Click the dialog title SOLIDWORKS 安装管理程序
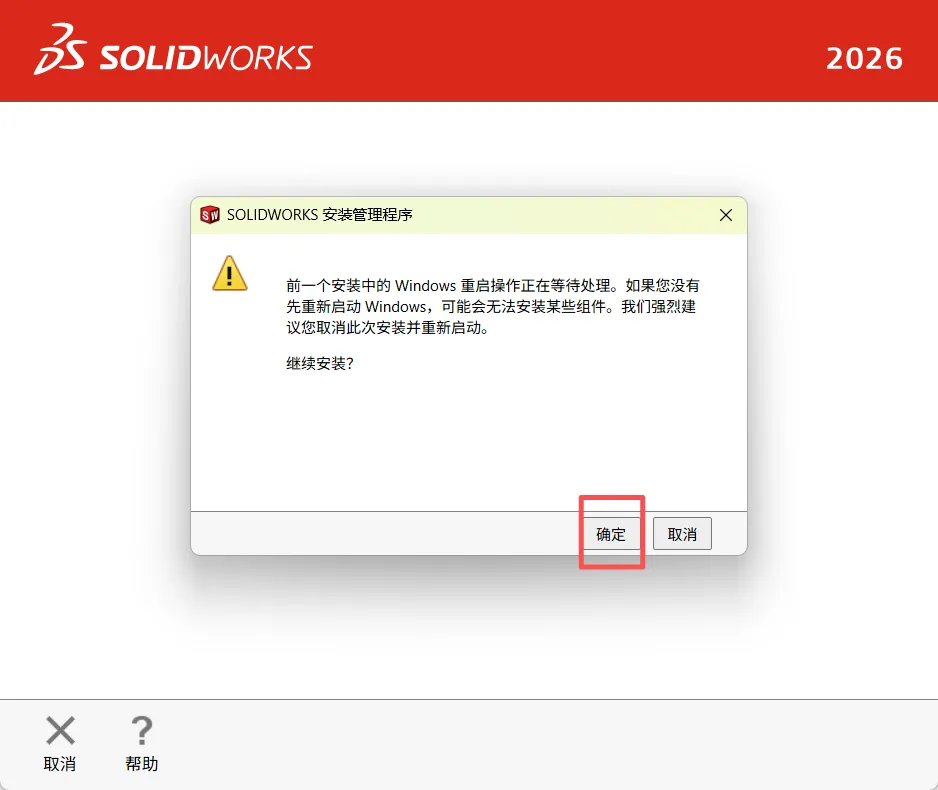The height and width of the screenshot is (790, 938). pos(319,215)
